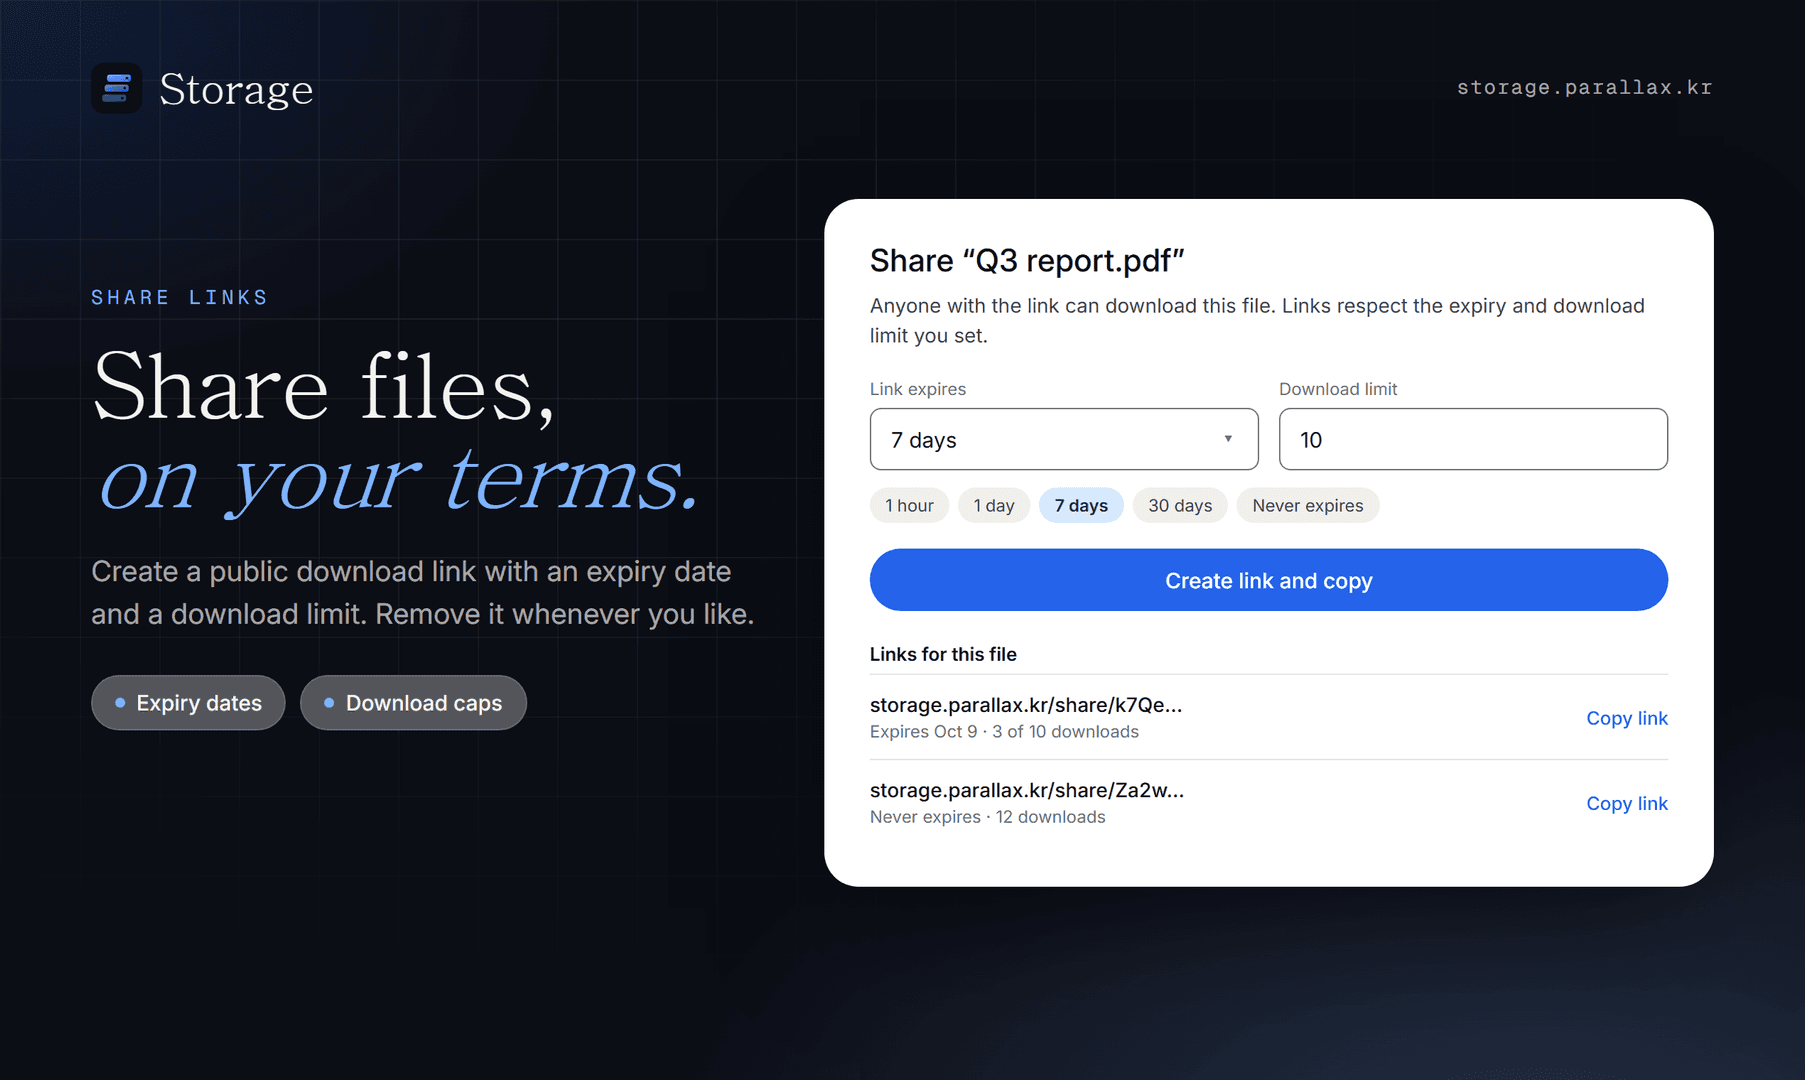Click the storage.parallax.kr/share/Za2w... link text
Viewport: 1805px width, 1080px height.
tap(1026, 790)
